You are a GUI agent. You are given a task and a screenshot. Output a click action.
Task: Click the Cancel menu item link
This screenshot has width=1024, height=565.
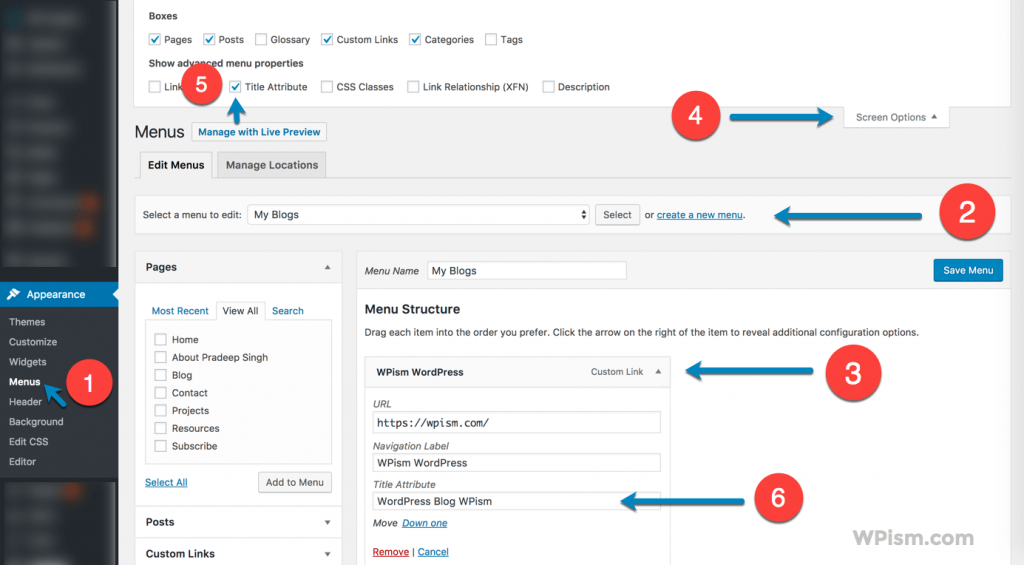(433, 552)
